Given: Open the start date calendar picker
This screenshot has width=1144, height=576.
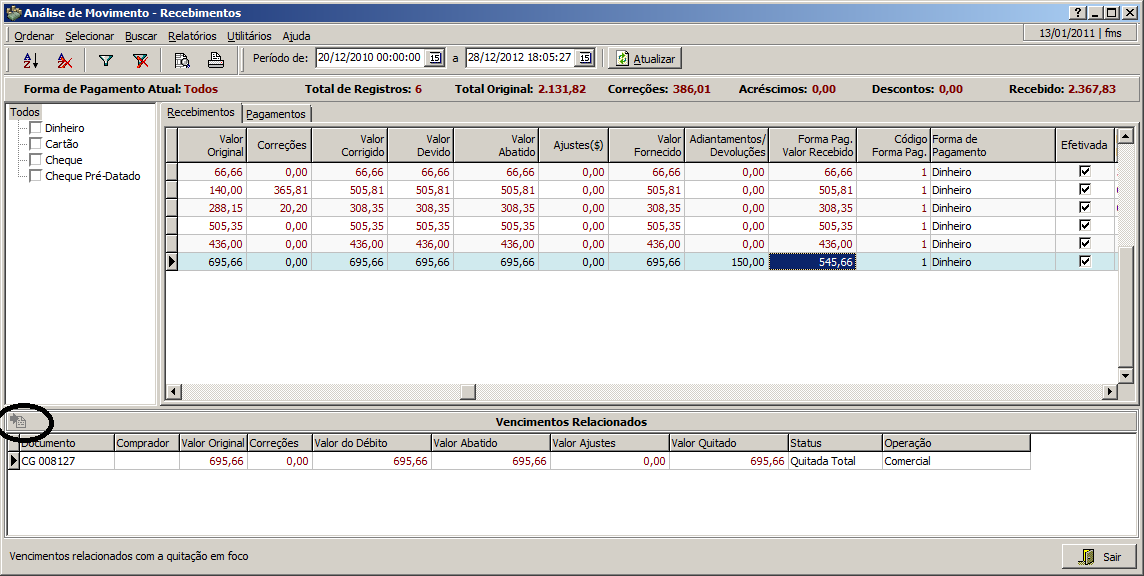Looking at the screenshot, I should (435, 58).
